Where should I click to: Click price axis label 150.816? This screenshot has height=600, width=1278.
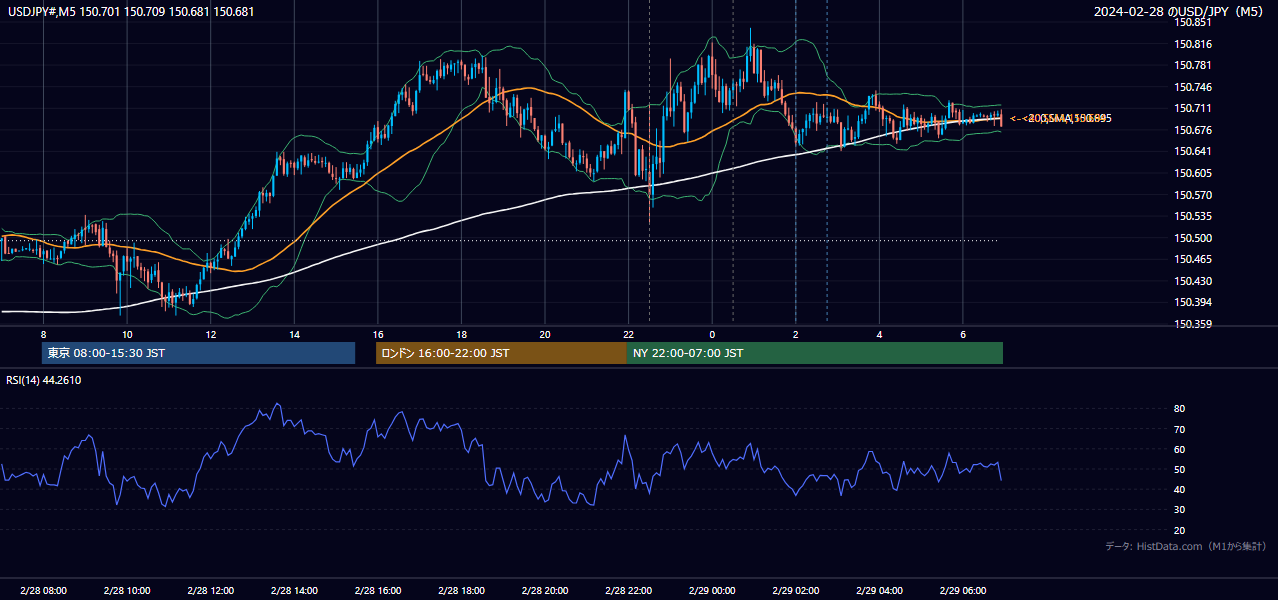(1194, 44)
